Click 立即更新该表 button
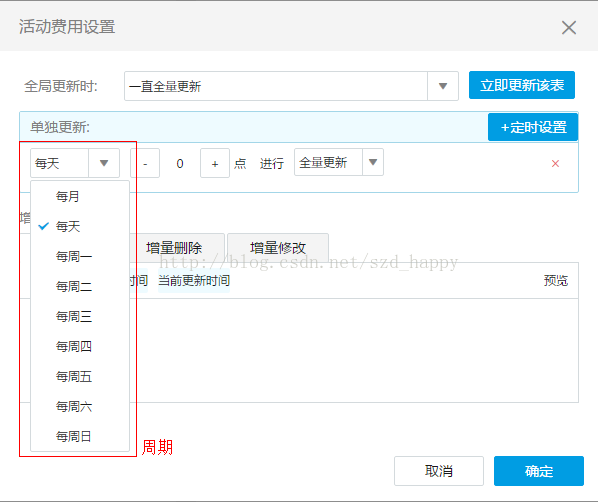The height and width of the screenshot is (502, 598). [x=522, y=85]
